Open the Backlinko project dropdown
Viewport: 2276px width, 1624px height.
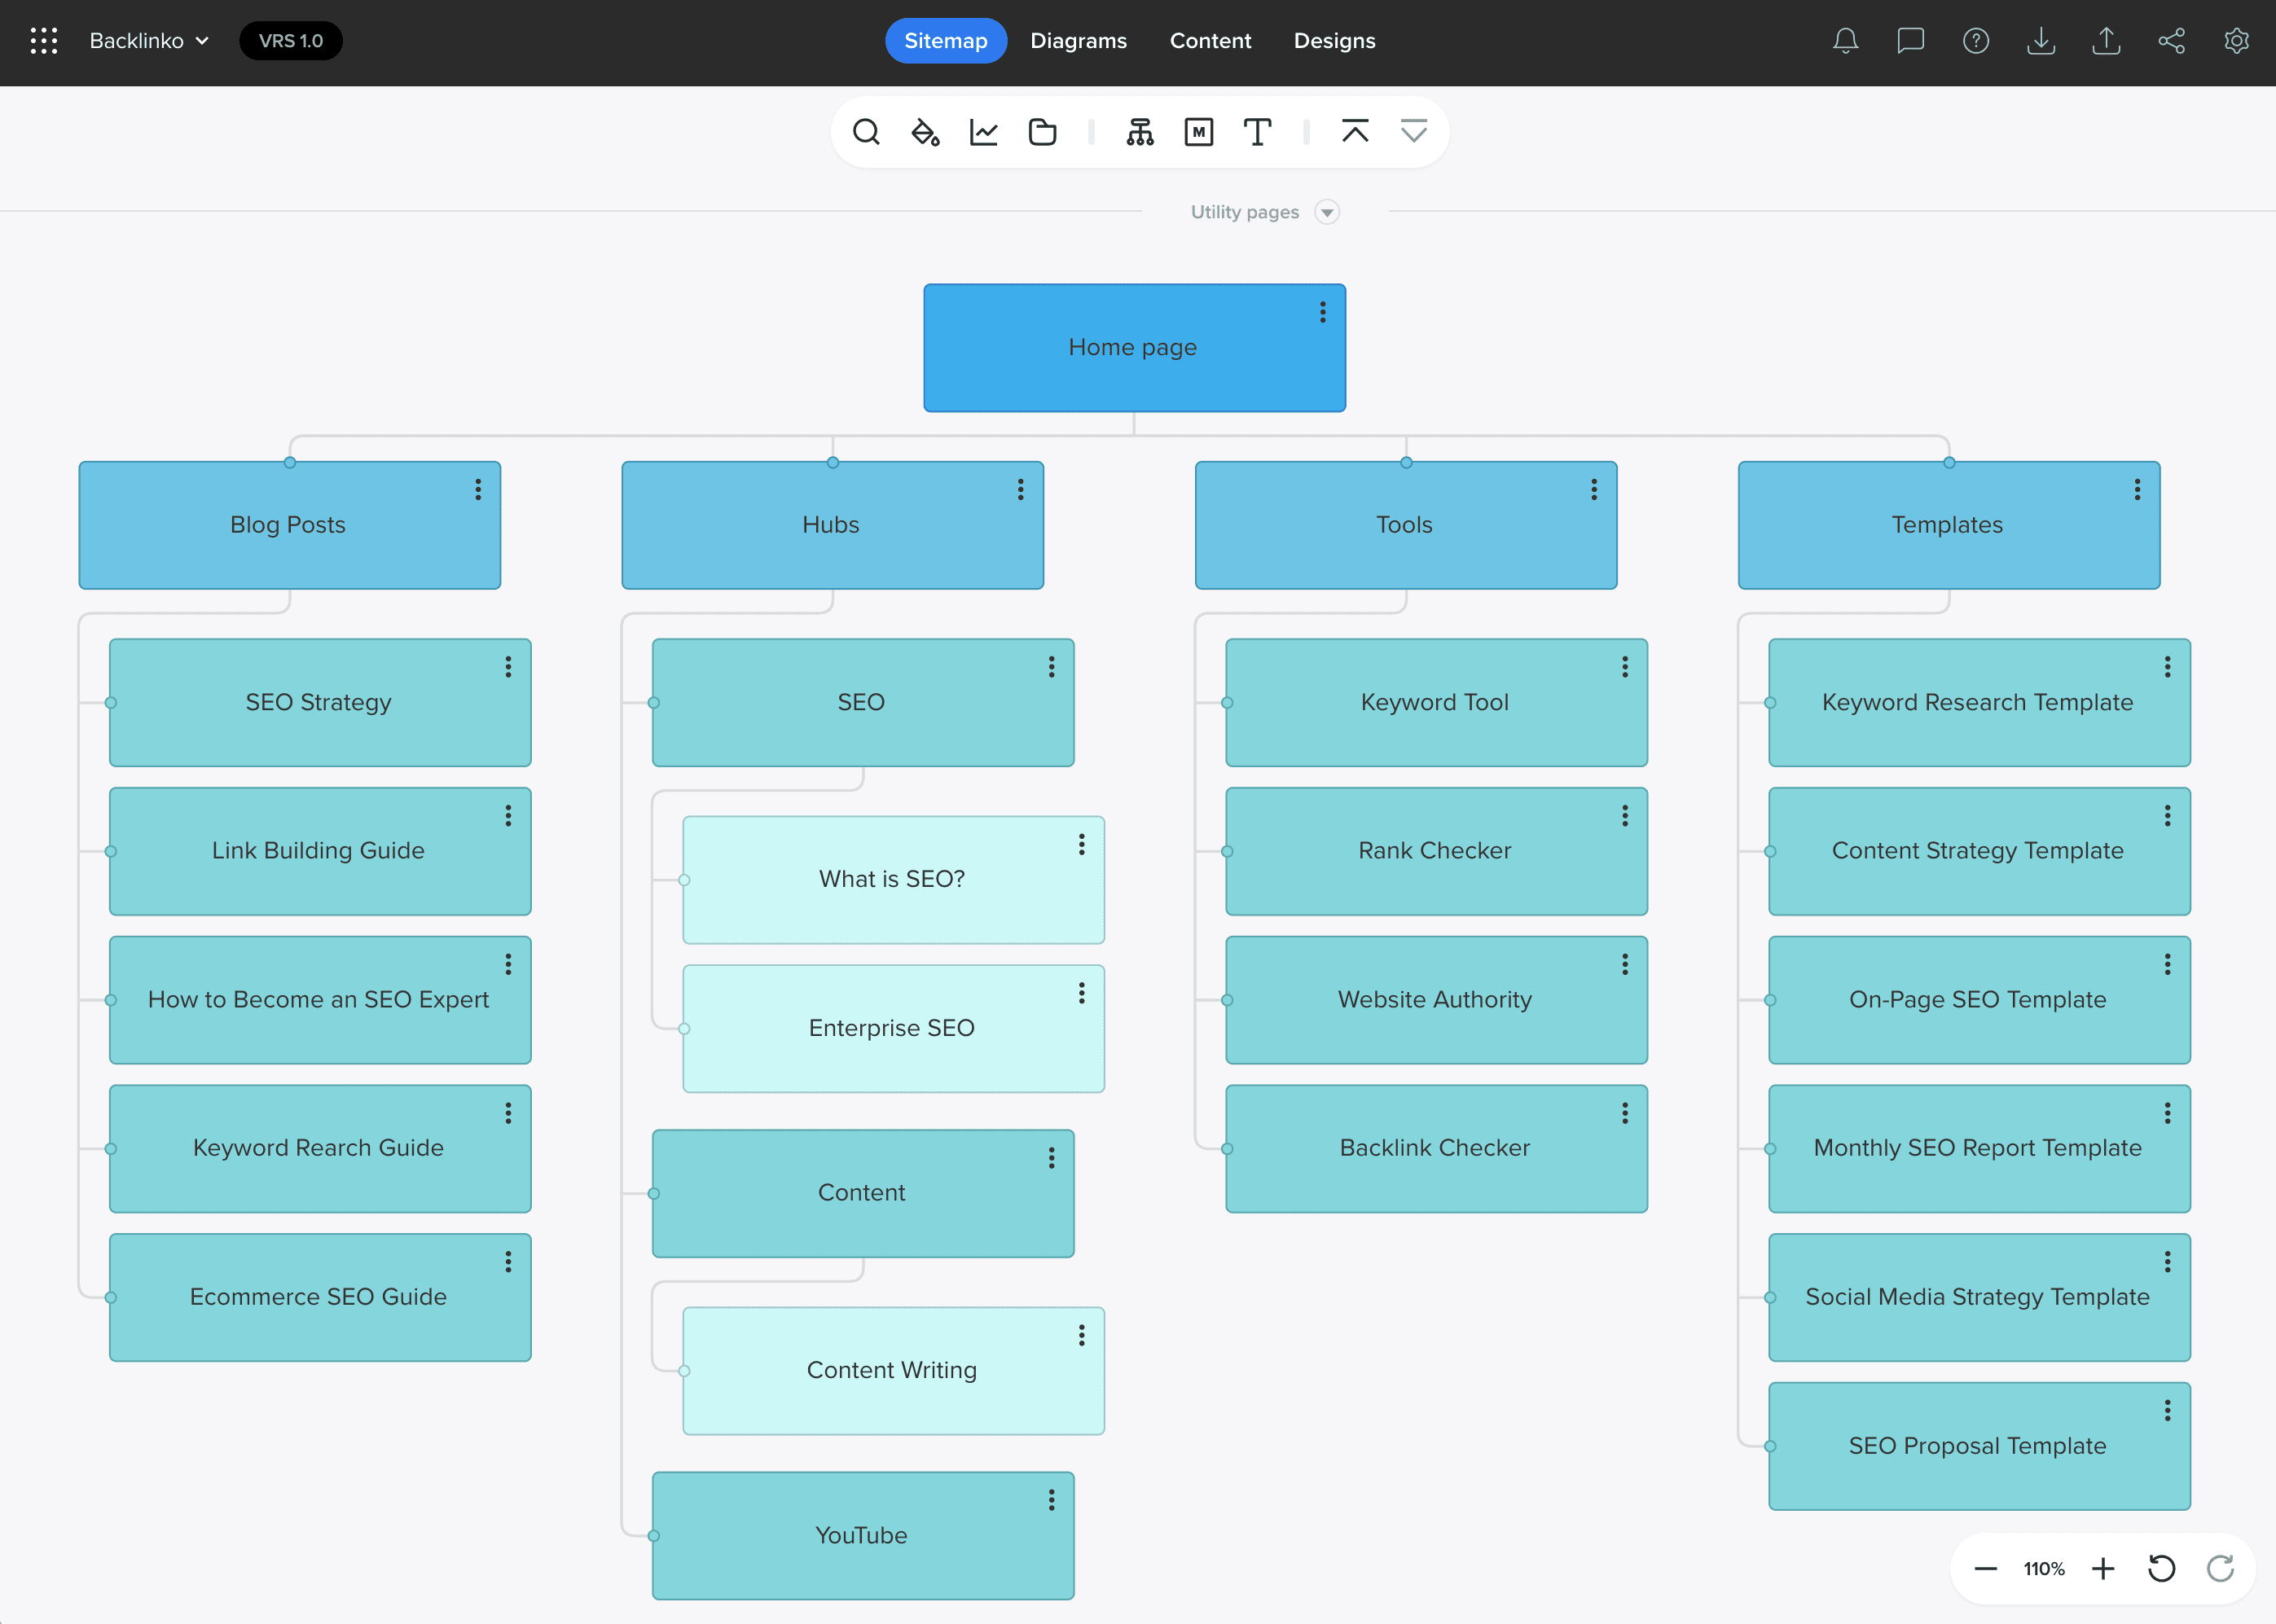click(148, 41)
